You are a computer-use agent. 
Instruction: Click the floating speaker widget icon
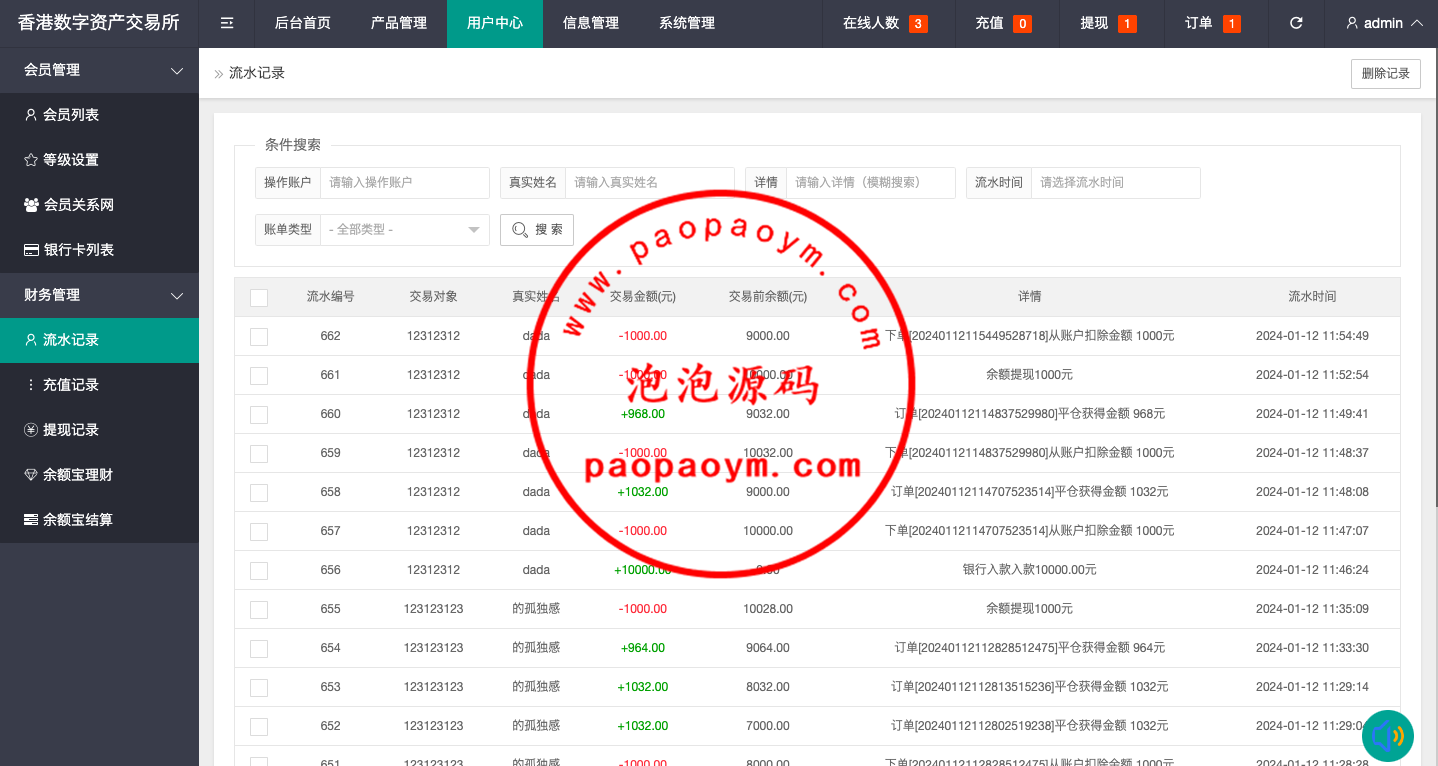(1388, 736)
